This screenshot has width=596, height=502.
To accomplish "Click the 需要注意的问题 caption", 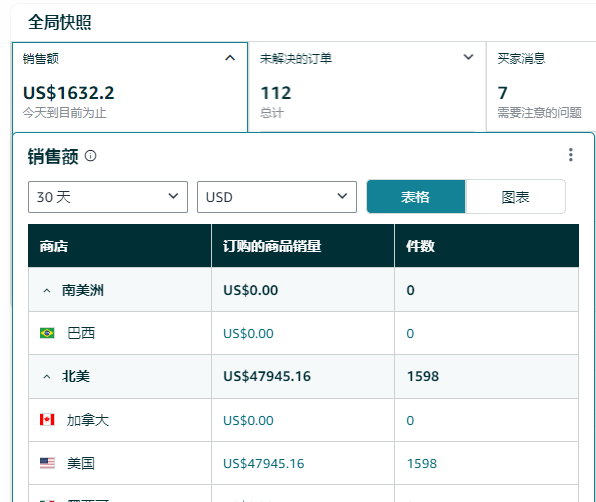I will point(540,112).
